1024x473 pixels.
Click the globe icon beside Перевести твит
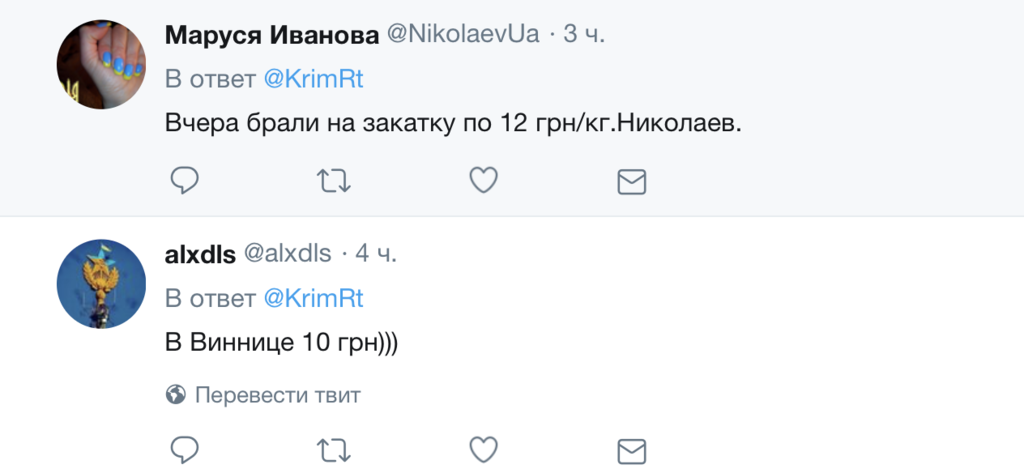click(175, 395)
